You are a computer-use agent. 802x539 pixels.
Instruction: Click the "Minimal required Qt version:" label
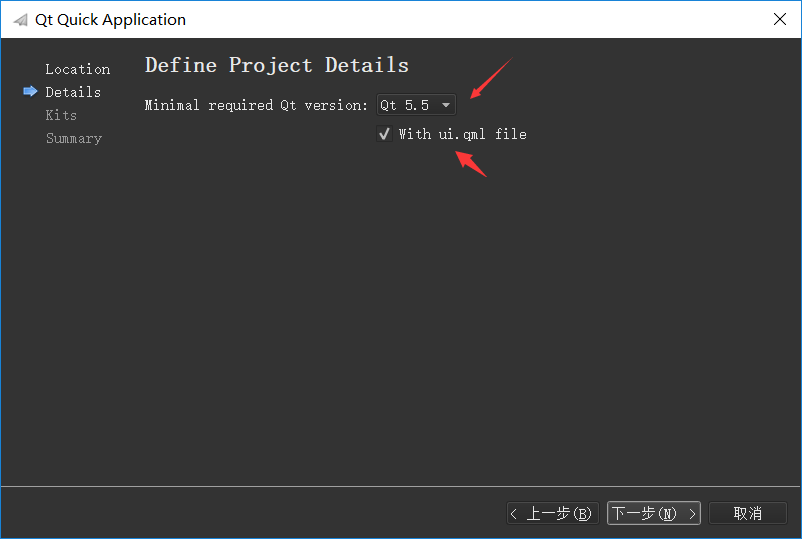click(256, 105)
